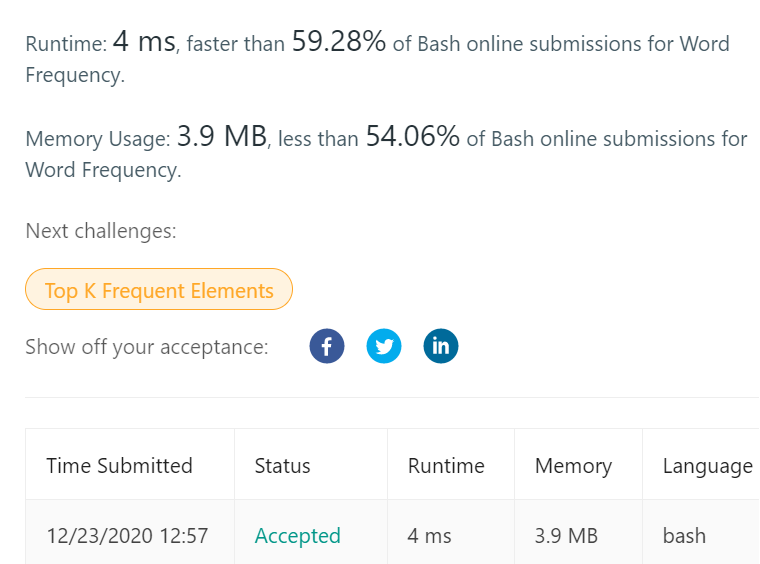760x564 pixels.
Task: Click the Time Submitted column header
Action: pyautogui.click(x=119, y=466)
